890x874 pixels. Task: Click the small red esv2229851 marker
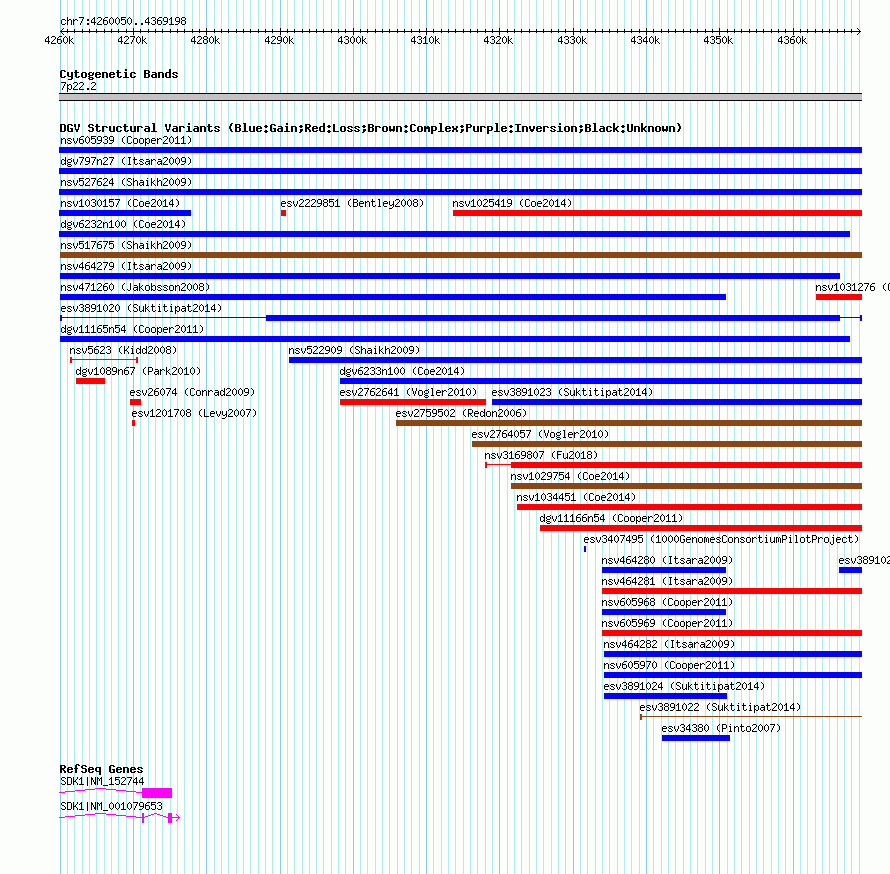pos(283,213)
